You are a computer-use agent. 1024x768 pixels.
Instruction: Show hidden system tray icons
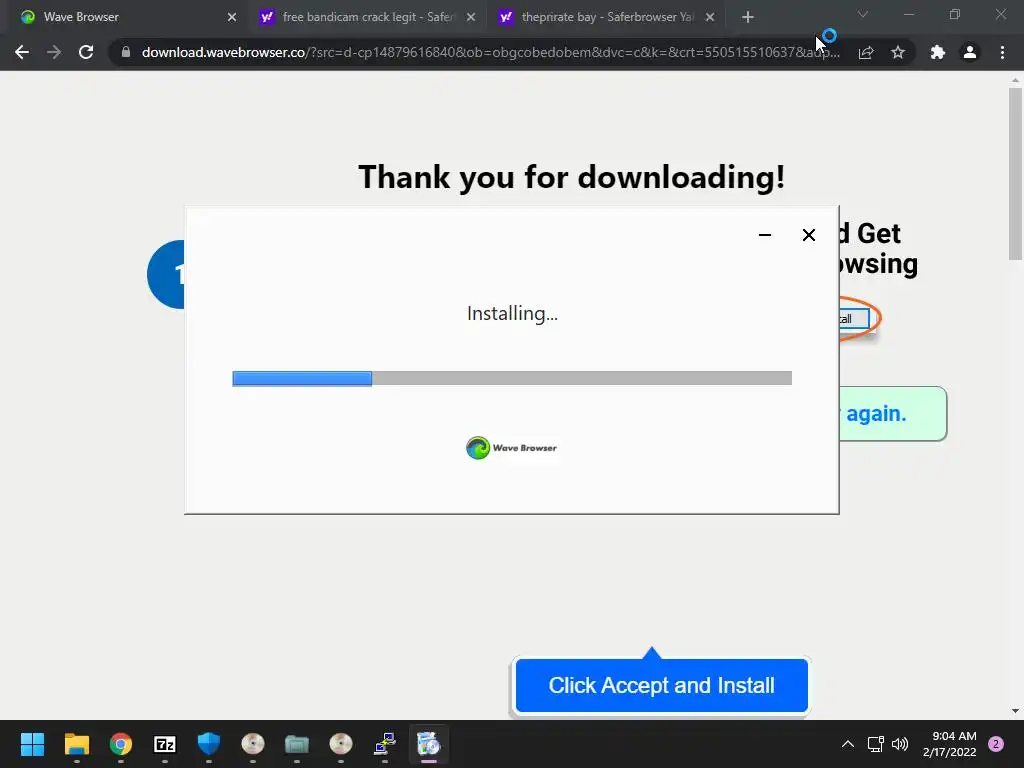(848, 744)
